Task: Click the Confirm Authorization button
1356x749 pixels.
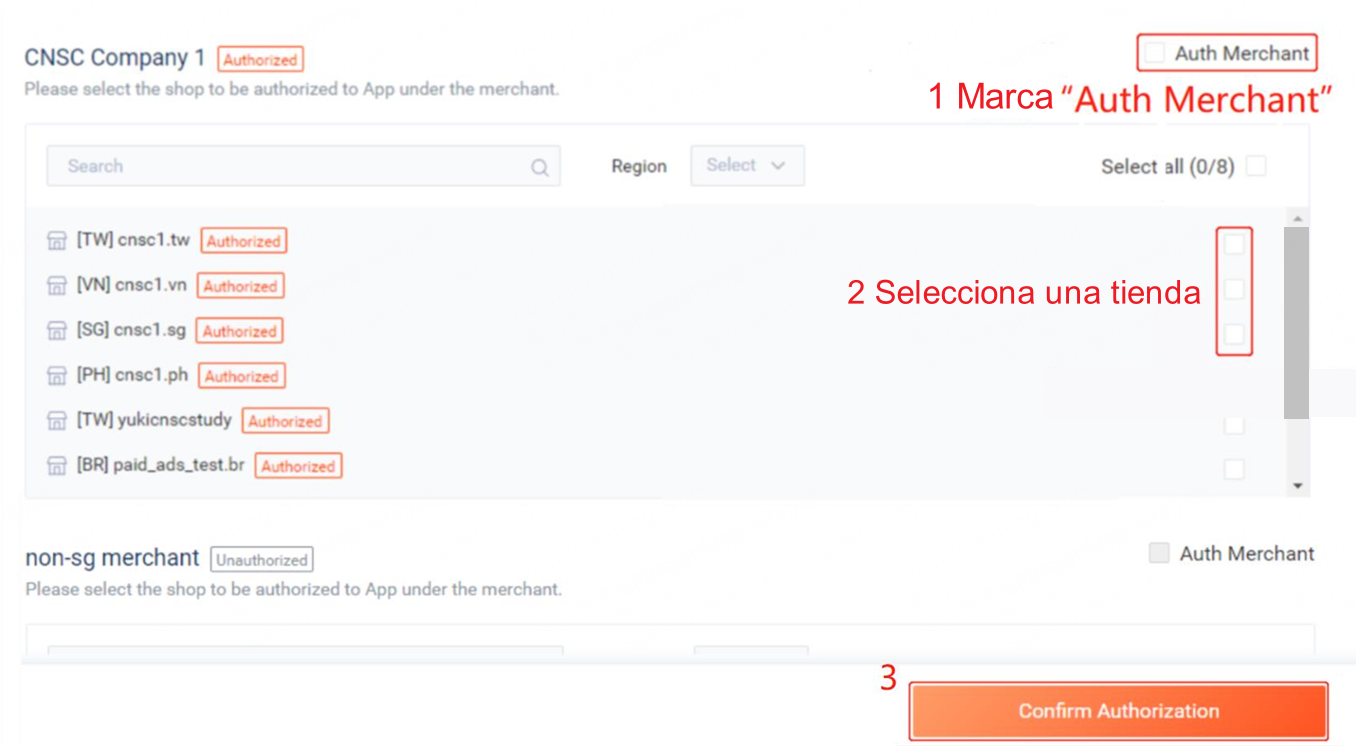Action: [x=1118, y=711]
